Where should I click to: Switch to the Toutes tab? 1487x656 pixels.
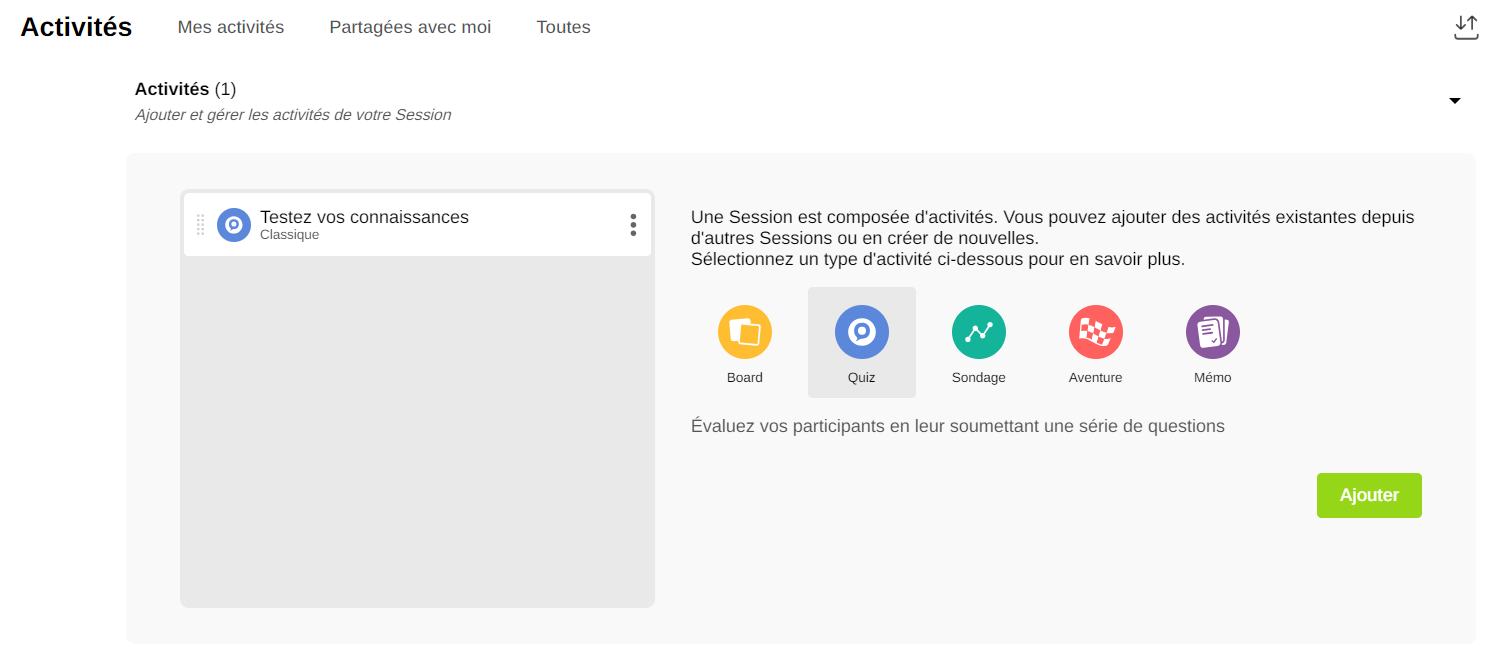pos(563,28)
